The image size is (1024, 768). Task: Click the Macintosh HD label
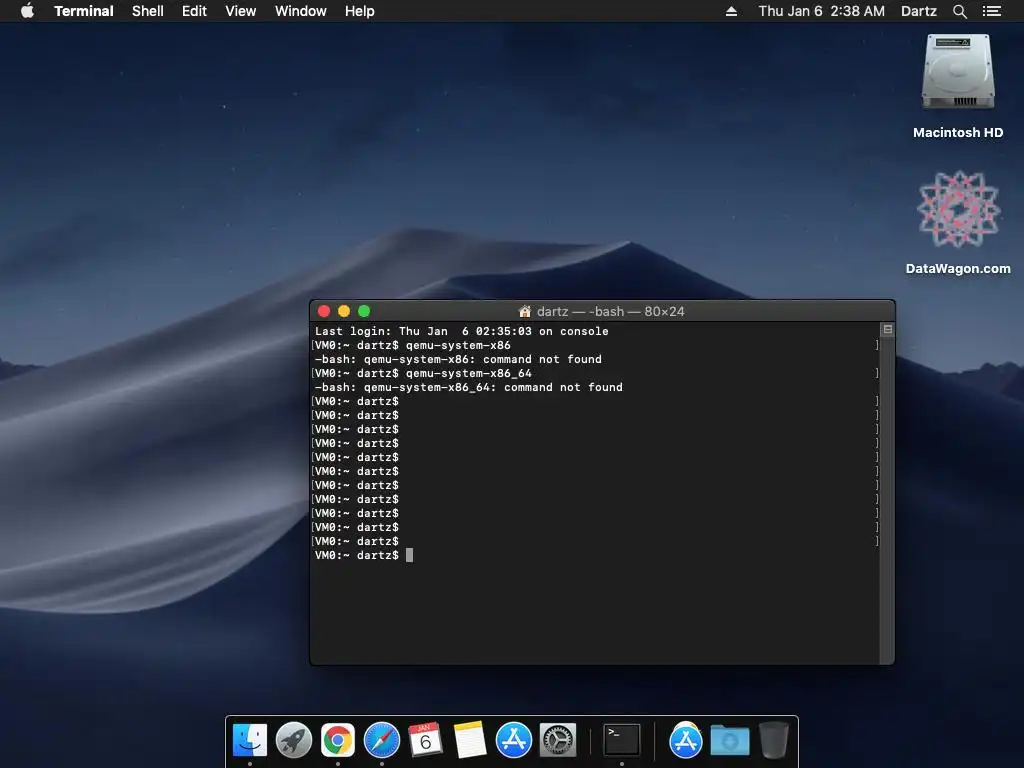pyautogui.click(x=958, y=133)
